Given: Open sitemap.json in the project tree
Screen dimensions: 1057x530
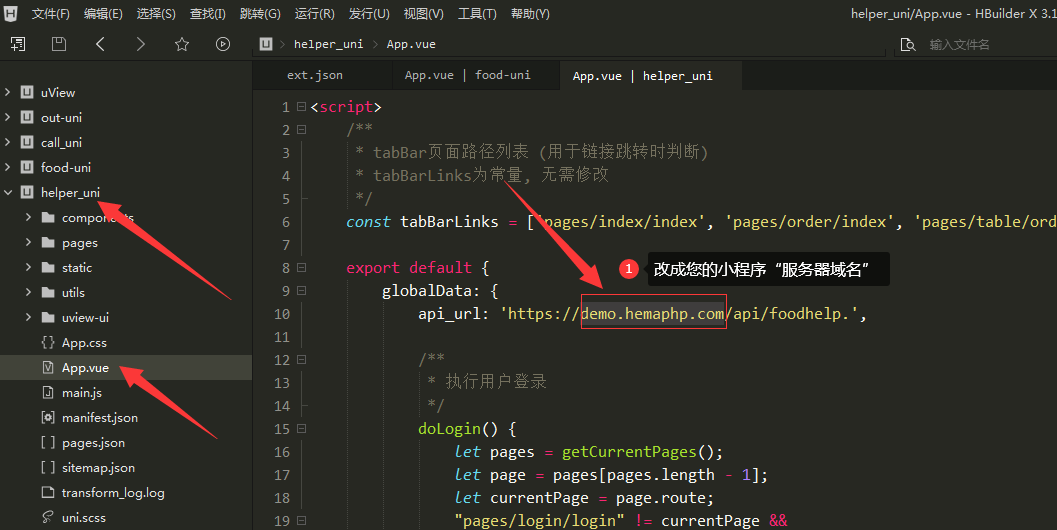Looking at the screenshot, I should click(x=98, y=467).
